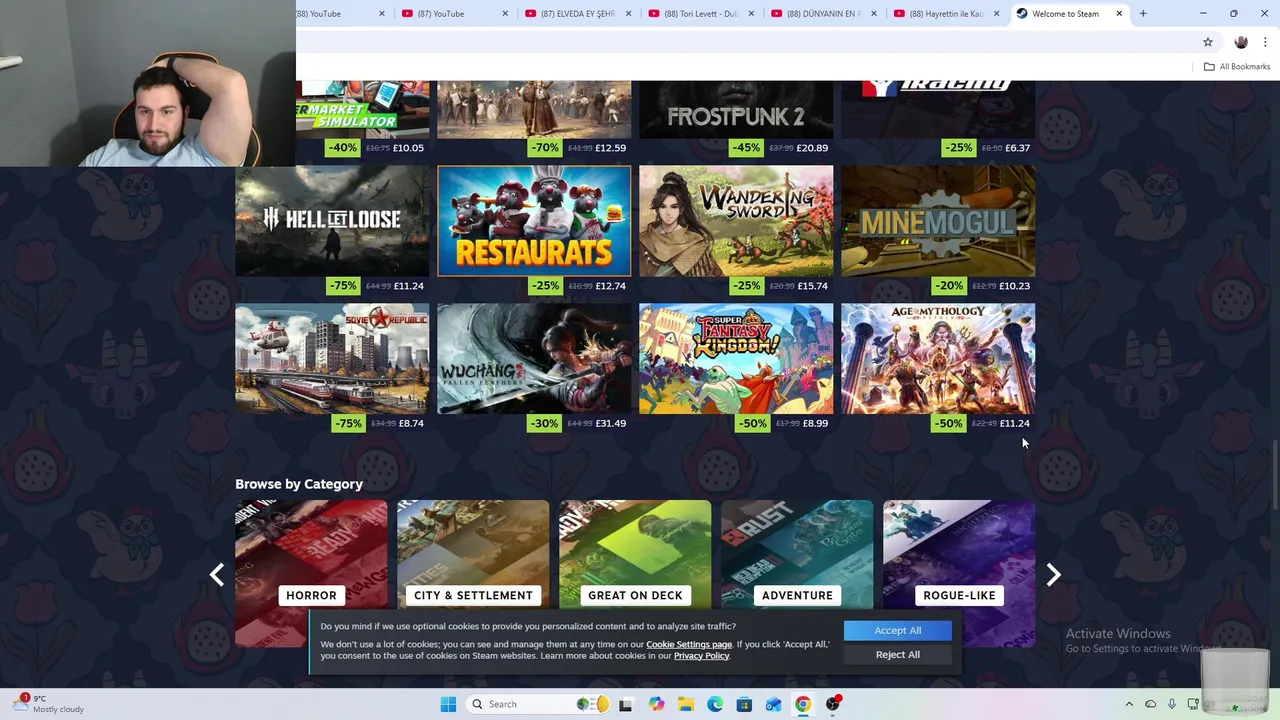The height and width of the screenshot is (720, 1280).
Task: Open the Restaurats game tile
Action: (x=534, y=221)
